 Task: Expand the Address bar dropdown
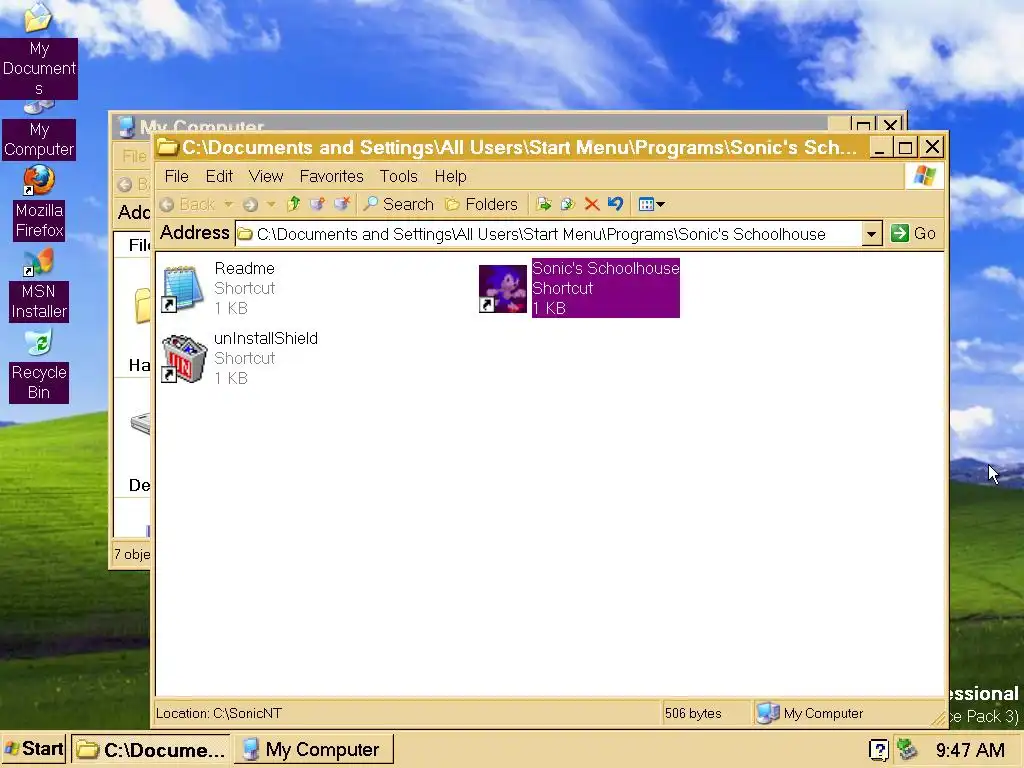pyautogui.click(x=871, y=234)
